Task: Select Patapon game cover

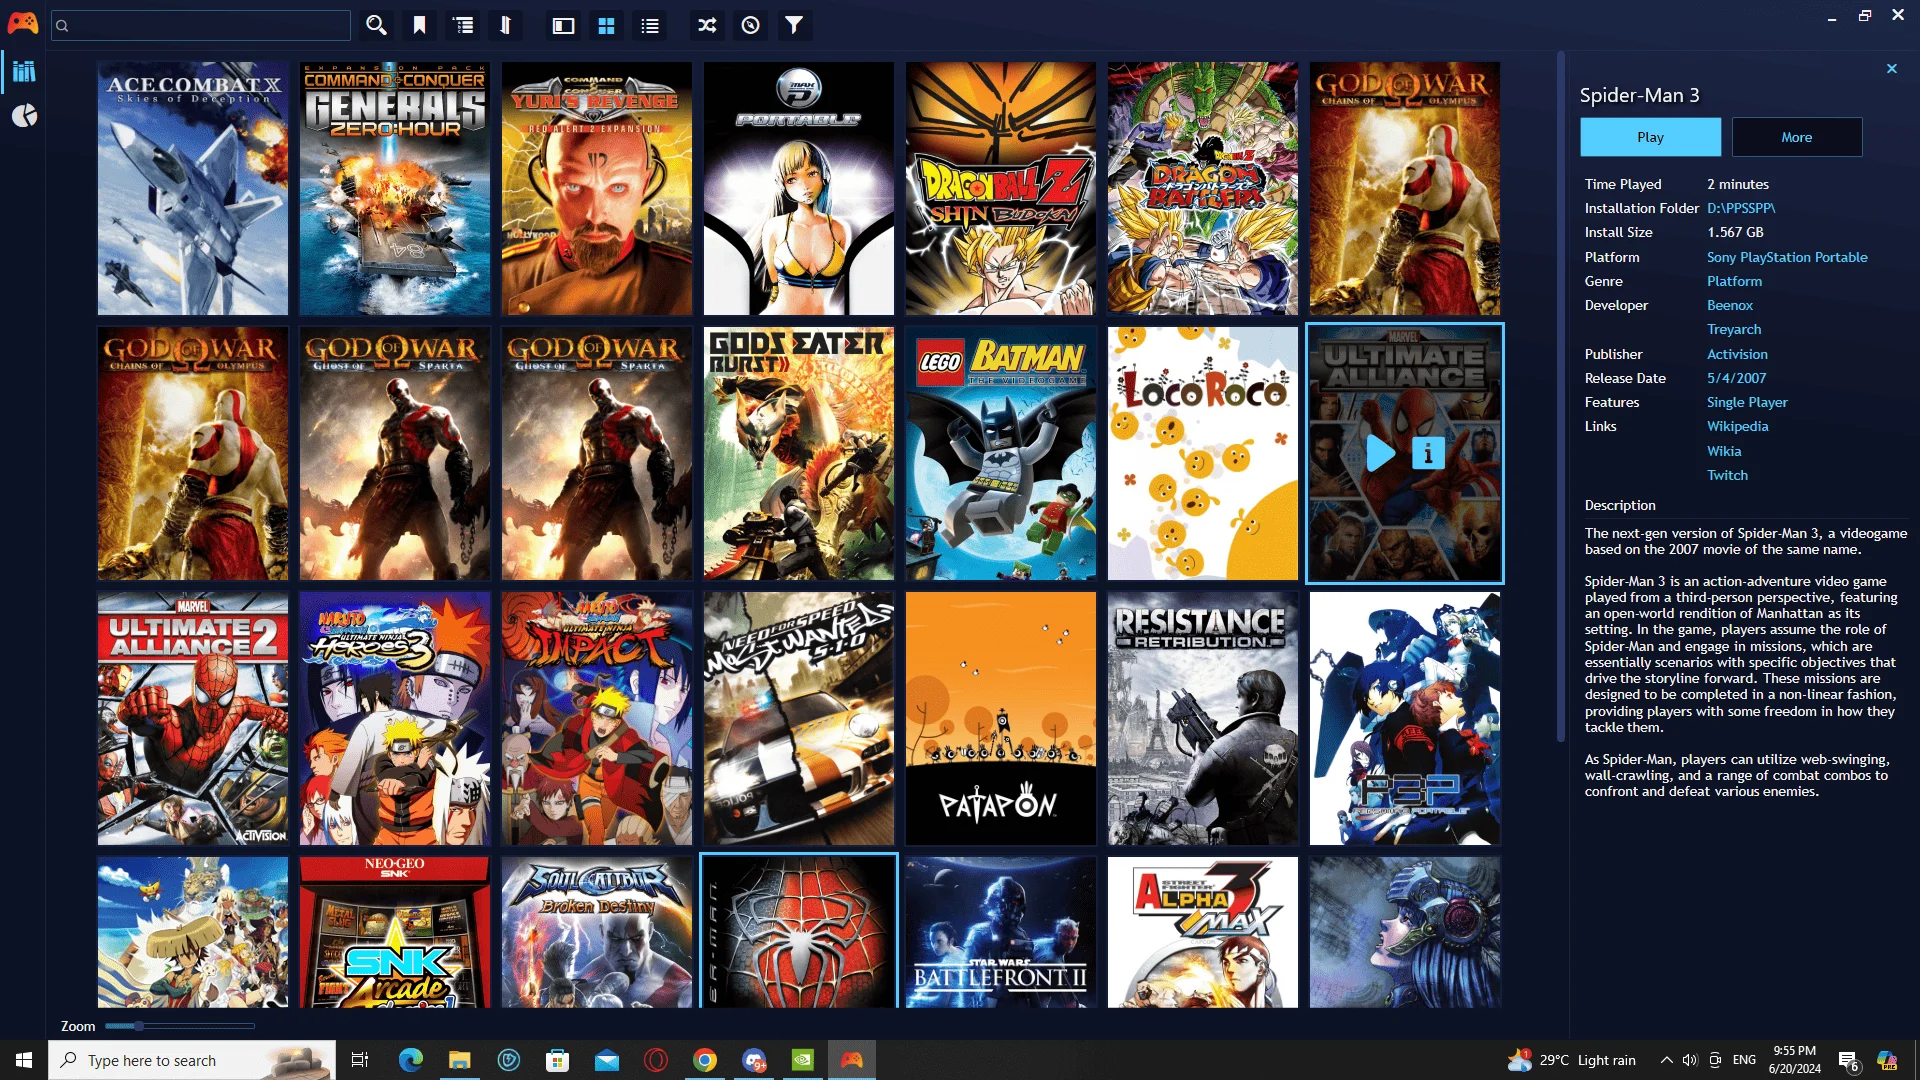Action: [x=1001, y=718]
